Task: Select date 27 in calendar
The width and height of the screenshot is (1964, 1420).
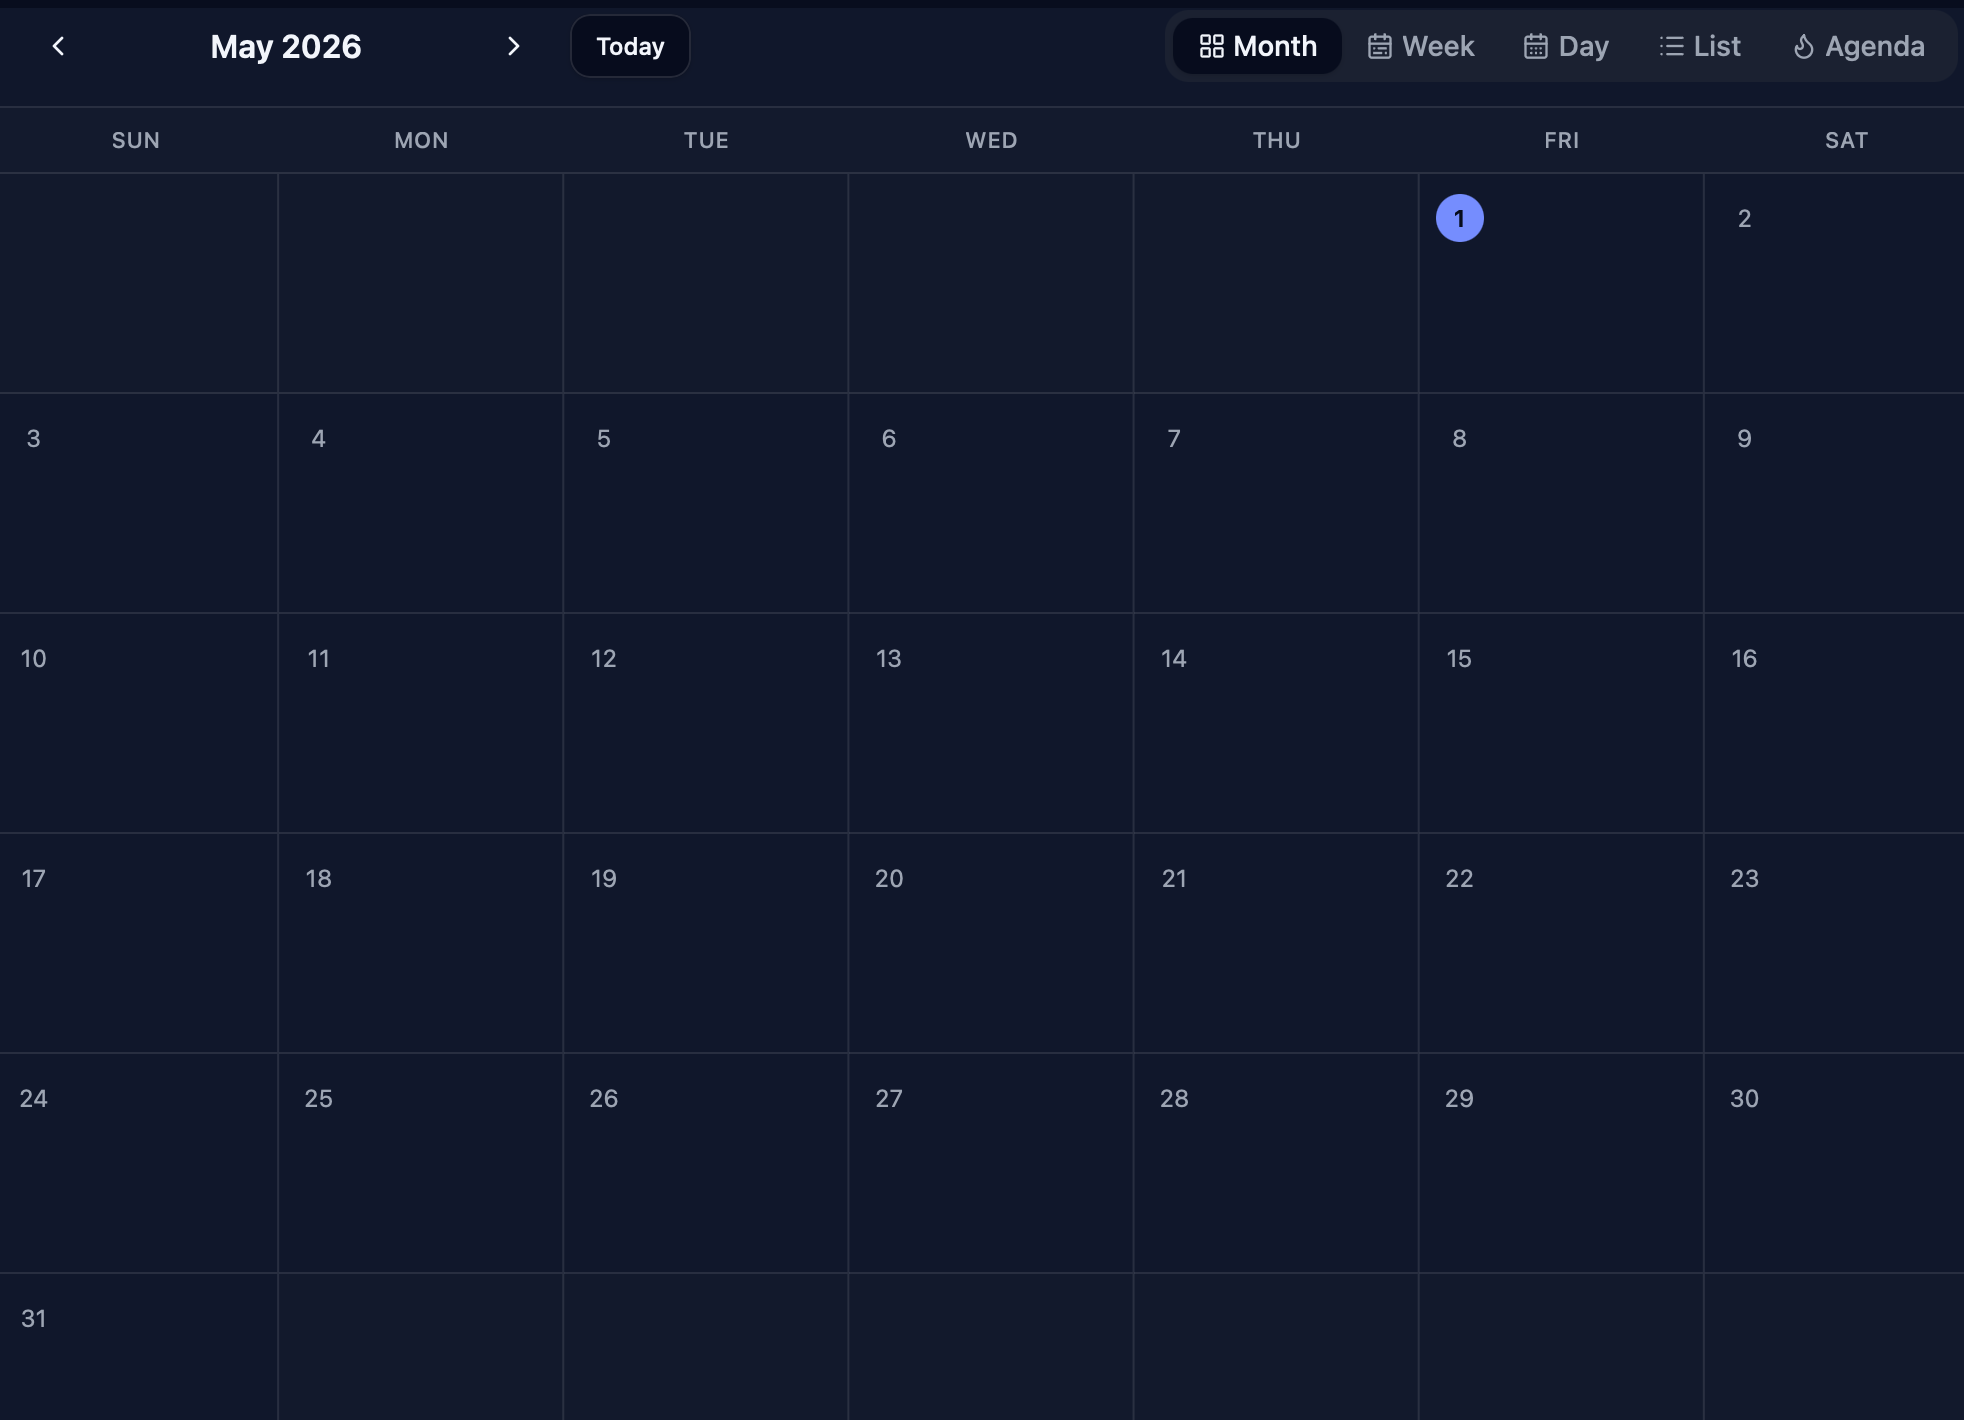Action: tap(888, 1098)
